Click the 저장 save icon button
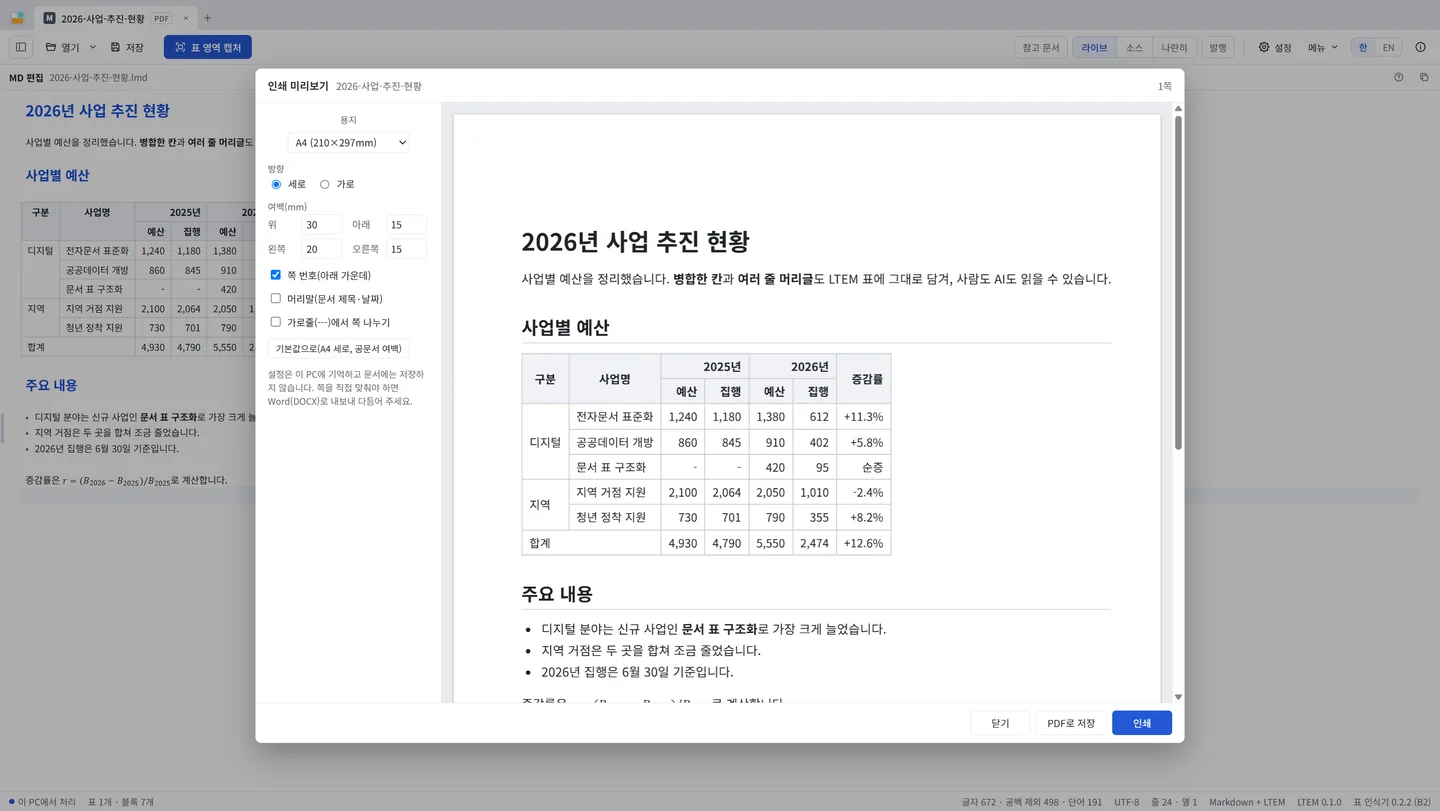The height and width of the screenshot is (811, 1440). [x=127, y=47]
